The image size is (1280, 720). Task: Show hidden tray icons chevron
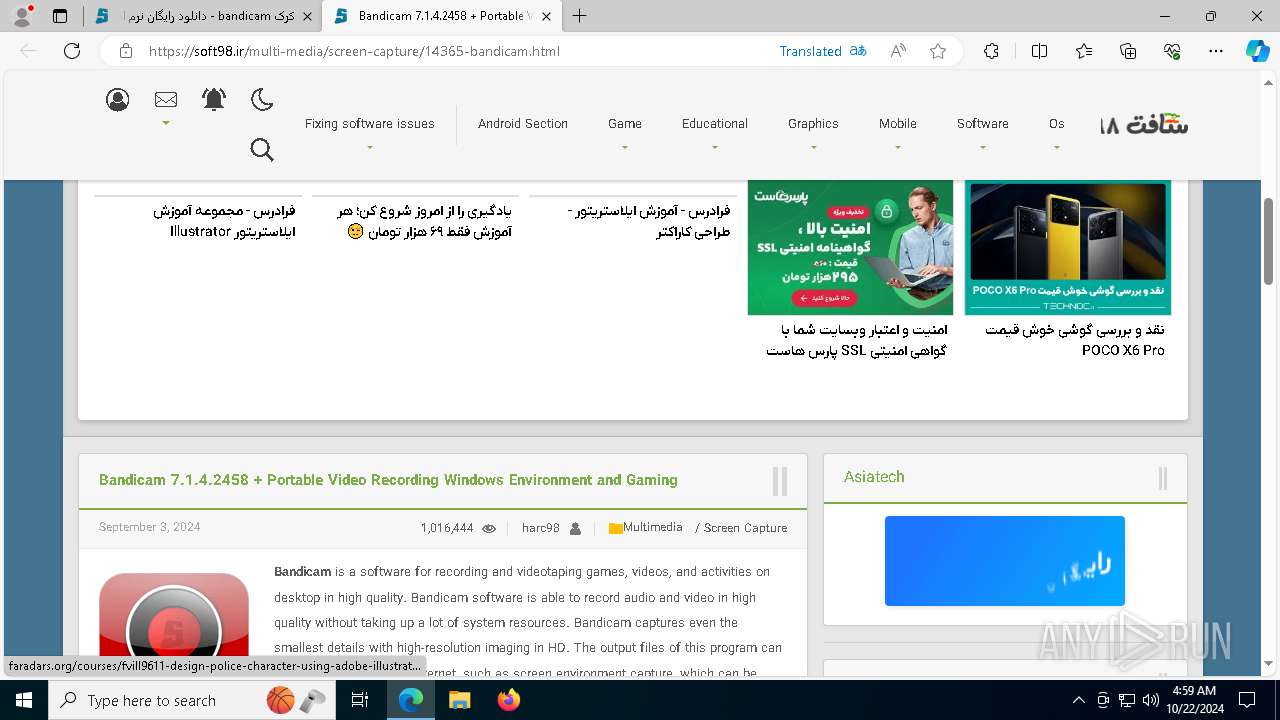(1078, 700)
